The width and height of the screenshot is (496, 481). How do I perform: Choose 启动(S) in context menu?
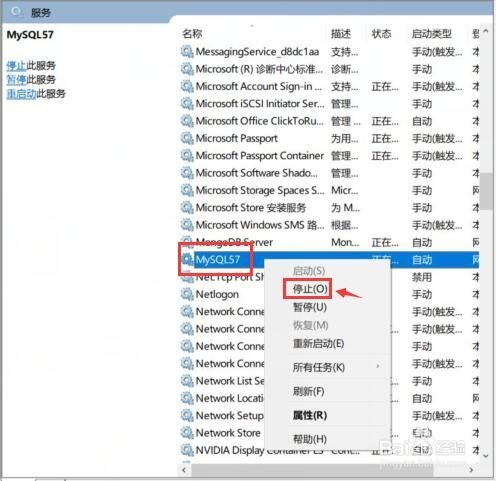coord(309,271)
